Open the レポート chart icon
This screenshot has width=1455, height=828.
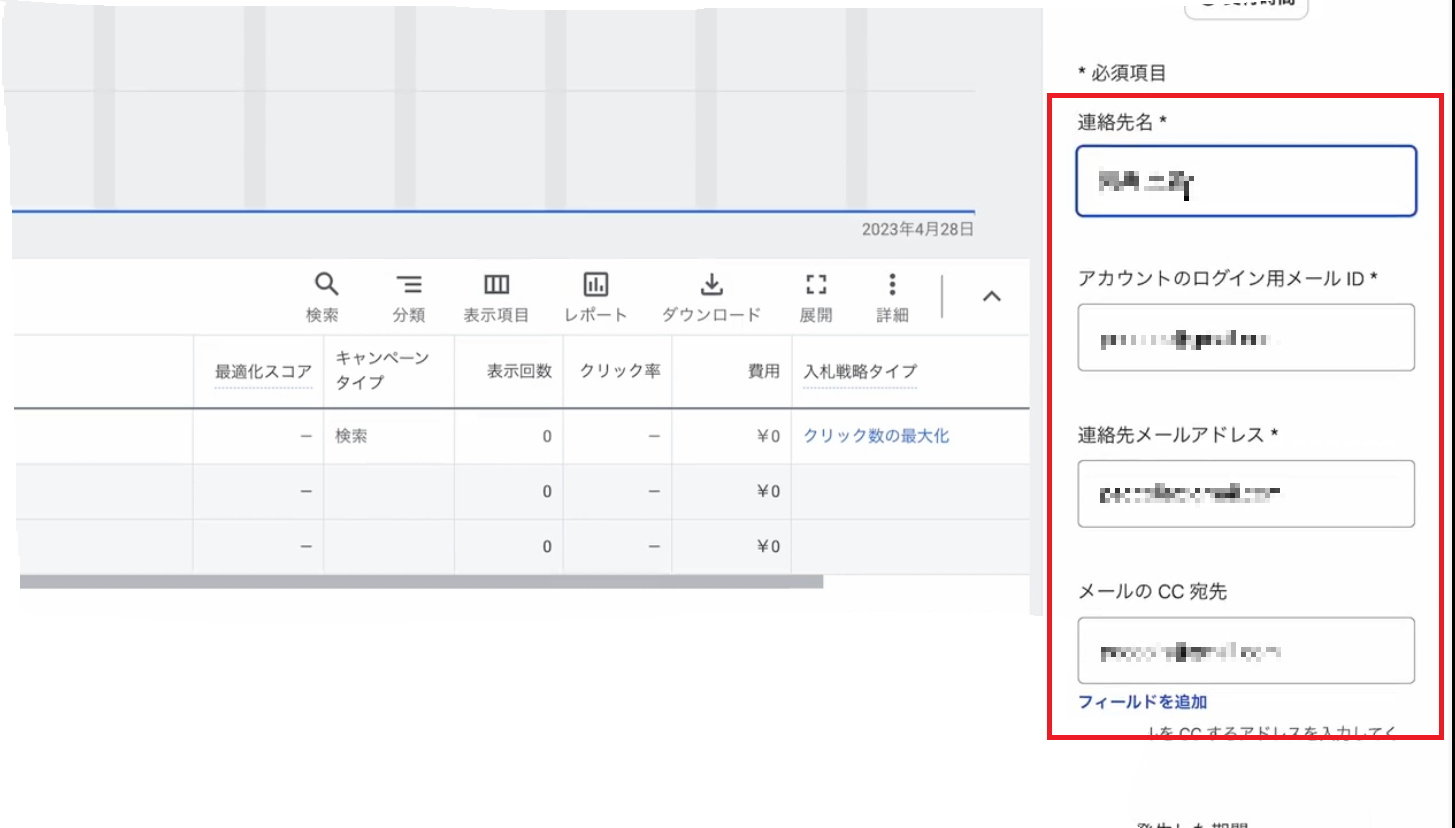[x=596, y=285]
